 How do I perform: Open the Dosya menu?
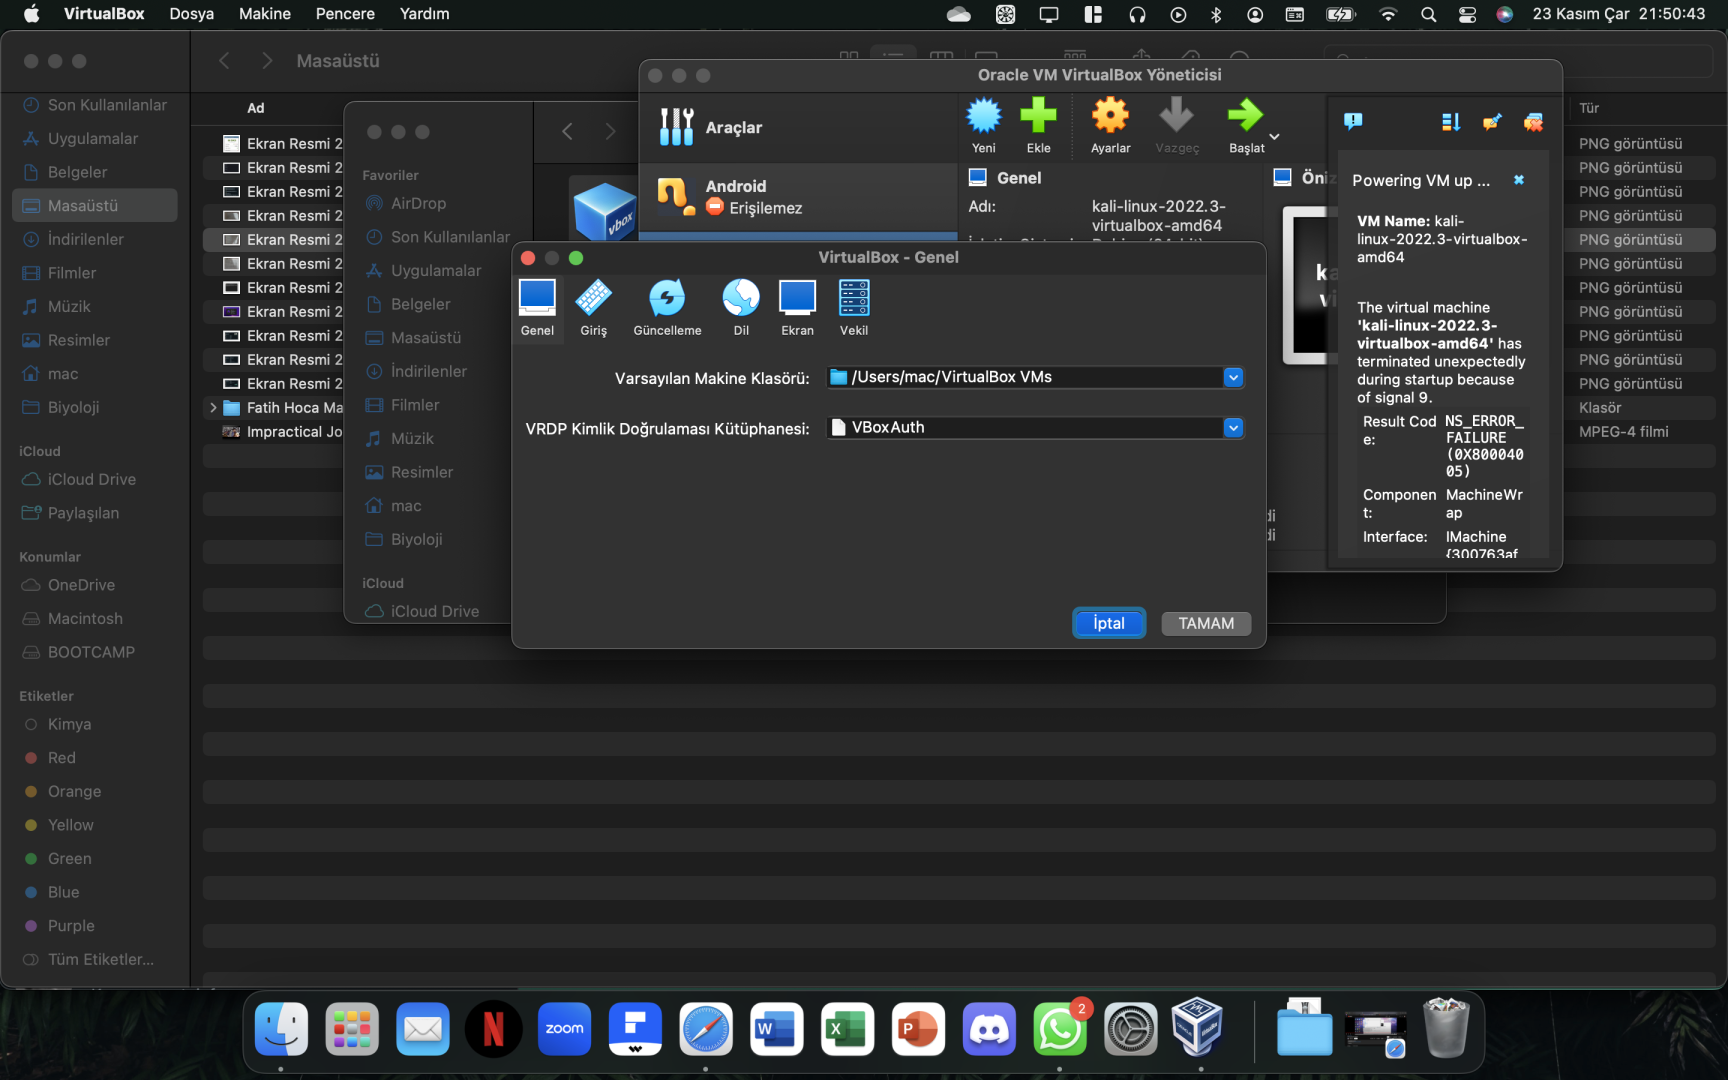click(x=191, y=14)
